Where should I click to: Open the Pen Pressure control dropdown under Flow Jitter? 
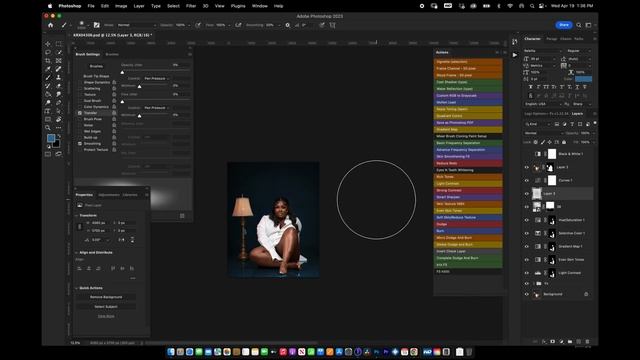coord(156,108)
